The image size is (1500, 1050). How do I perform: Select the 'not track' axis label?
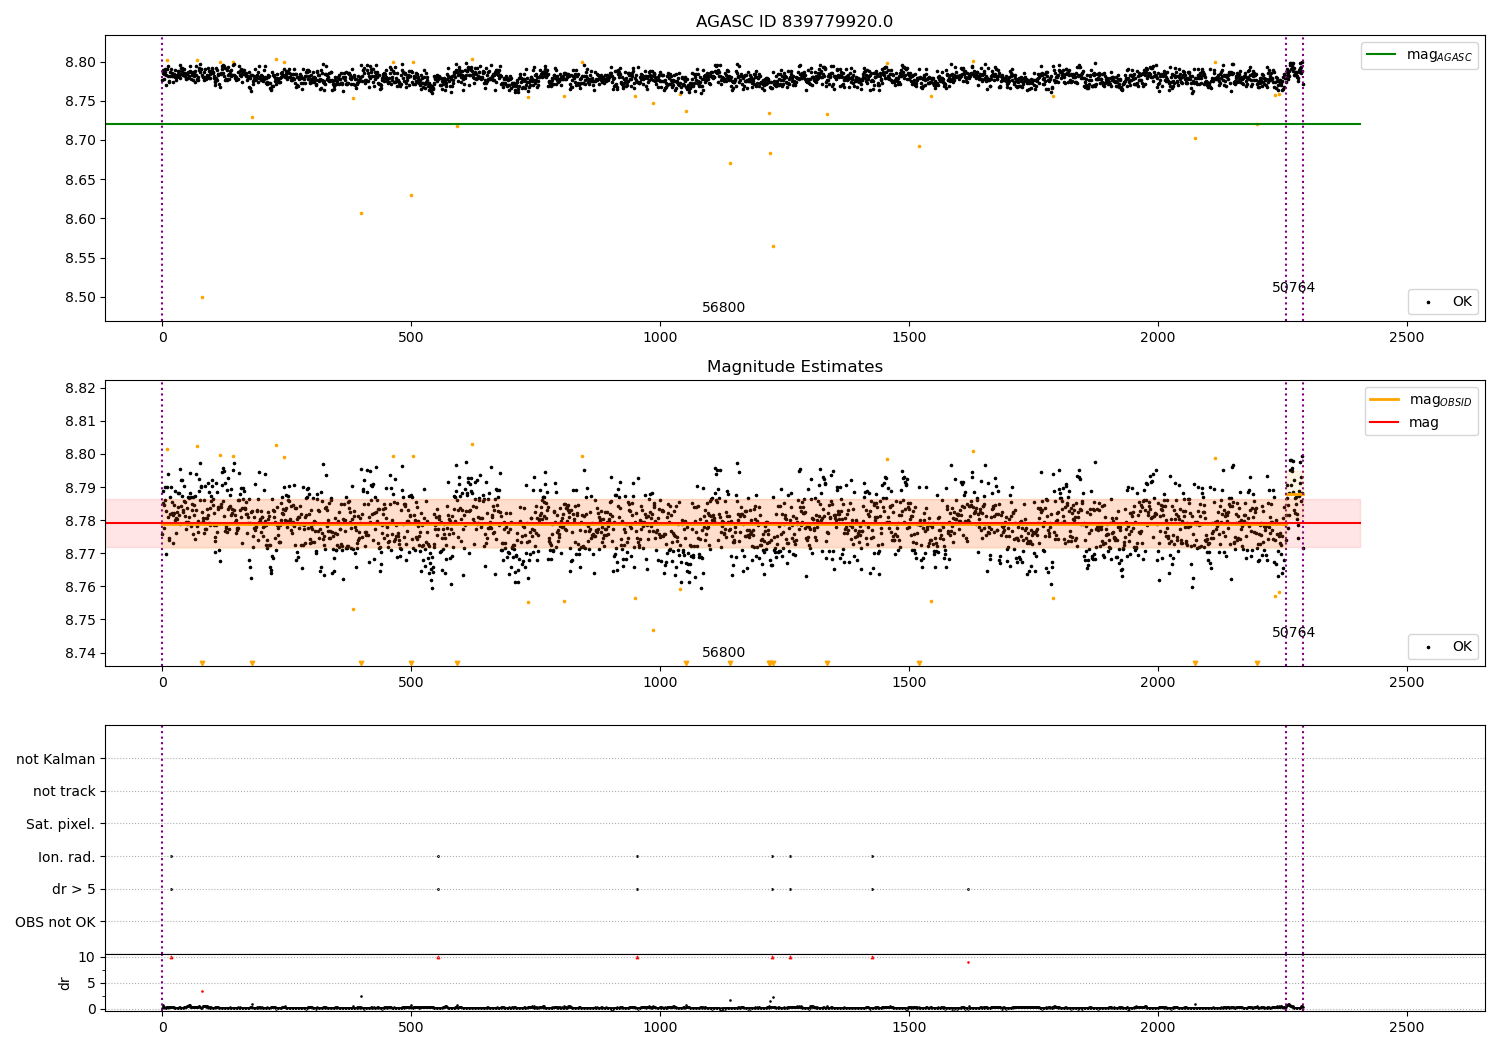pyautogui.click(x=64, y=792)
